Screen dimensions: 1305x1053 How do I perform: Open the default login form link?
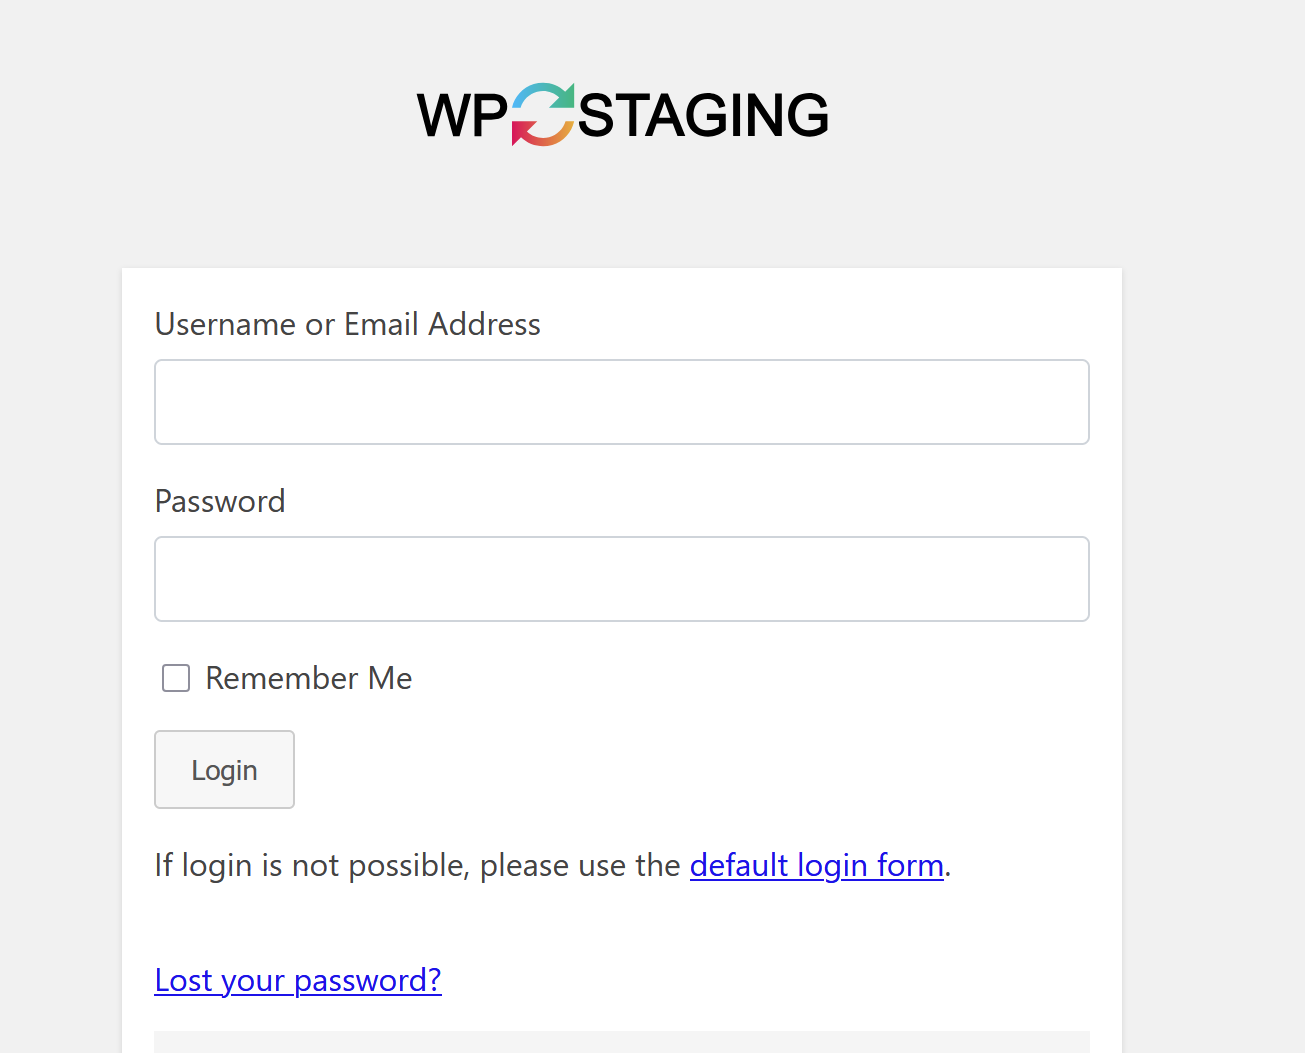pos(816,865)
